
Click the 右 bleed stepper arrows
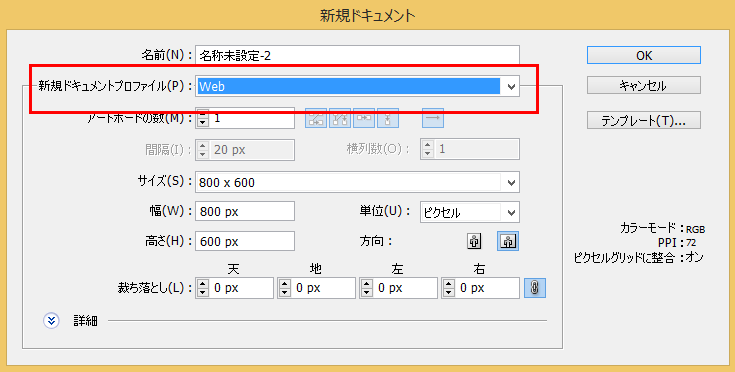click(x=449, y=288)
